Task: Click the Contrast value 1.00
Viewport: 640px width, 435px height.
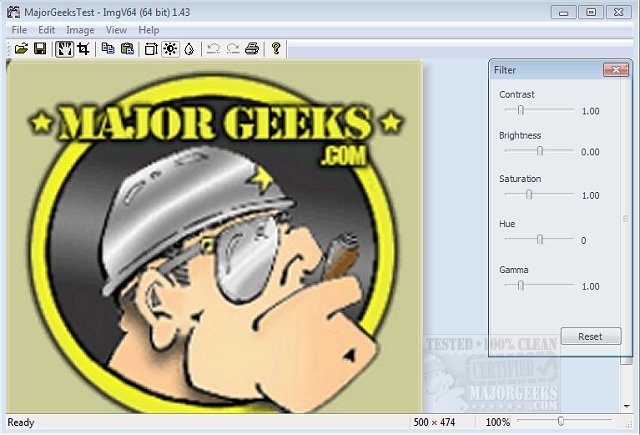Action: pos(591,111)
